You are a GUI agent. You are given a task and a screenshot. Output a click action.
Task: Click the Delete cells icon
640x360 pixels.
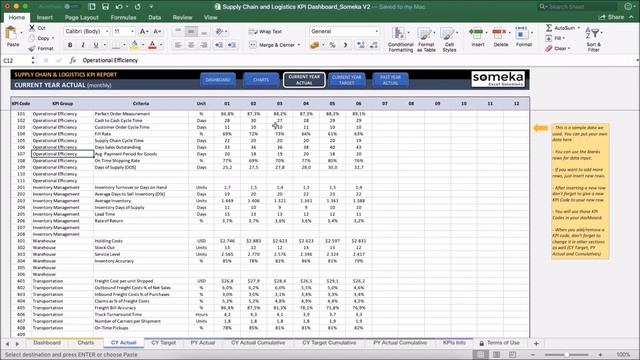pos(500,33)
